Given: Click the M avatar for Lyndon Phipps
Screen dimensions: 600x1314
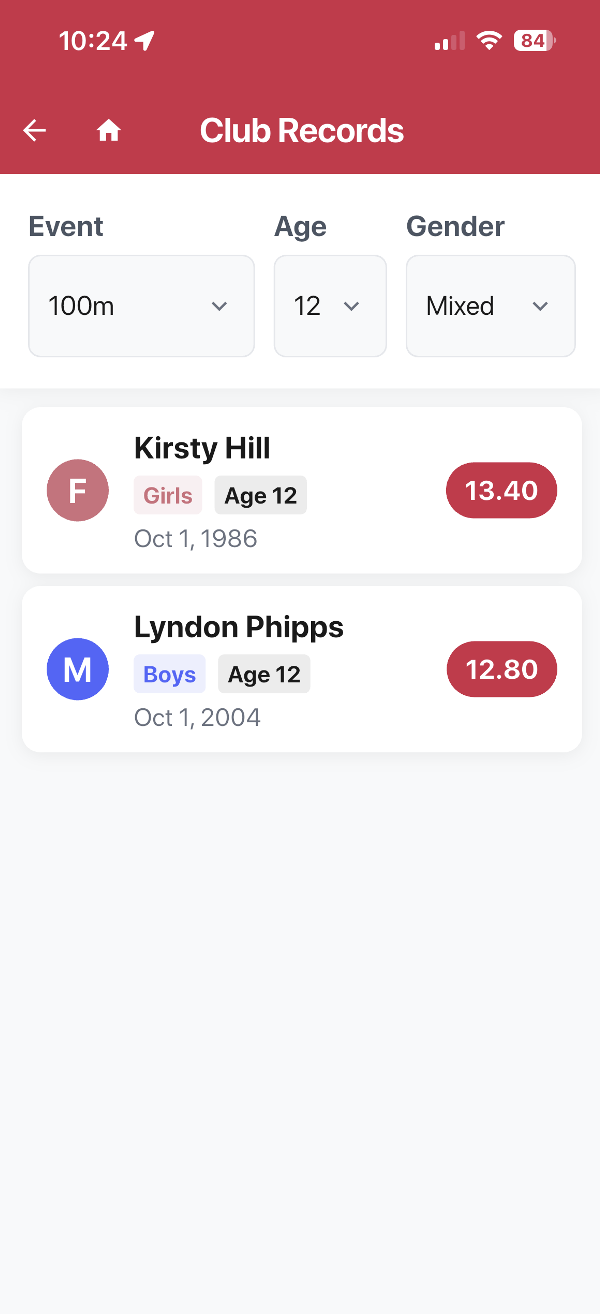Looking at the screenshot, I should tap(77, 669).
